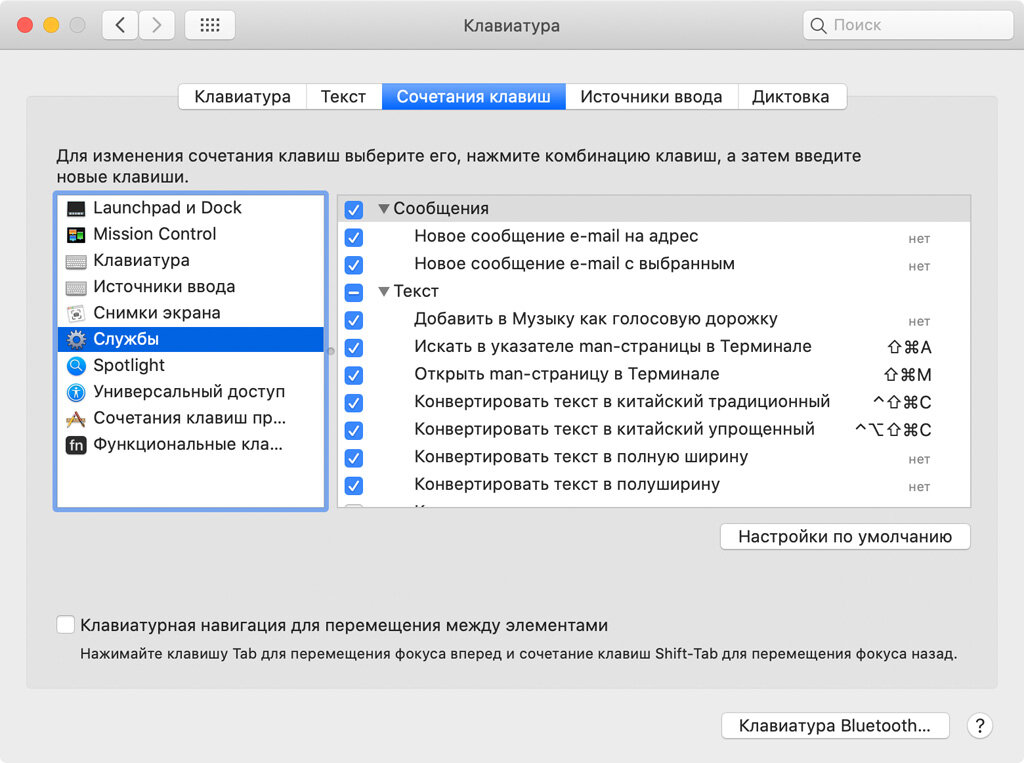Viewport: 1024px width, 763px height.
Task: Click the Сочетания клавиш пр... app icon
Action: (x=76, y=419)
